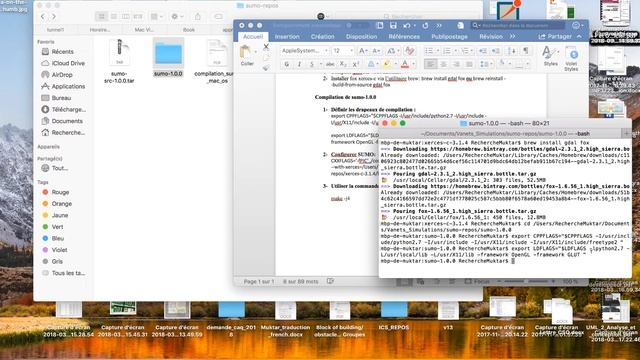Center text alignment in Word
The image size is (640, 360).
click(443, 64)
